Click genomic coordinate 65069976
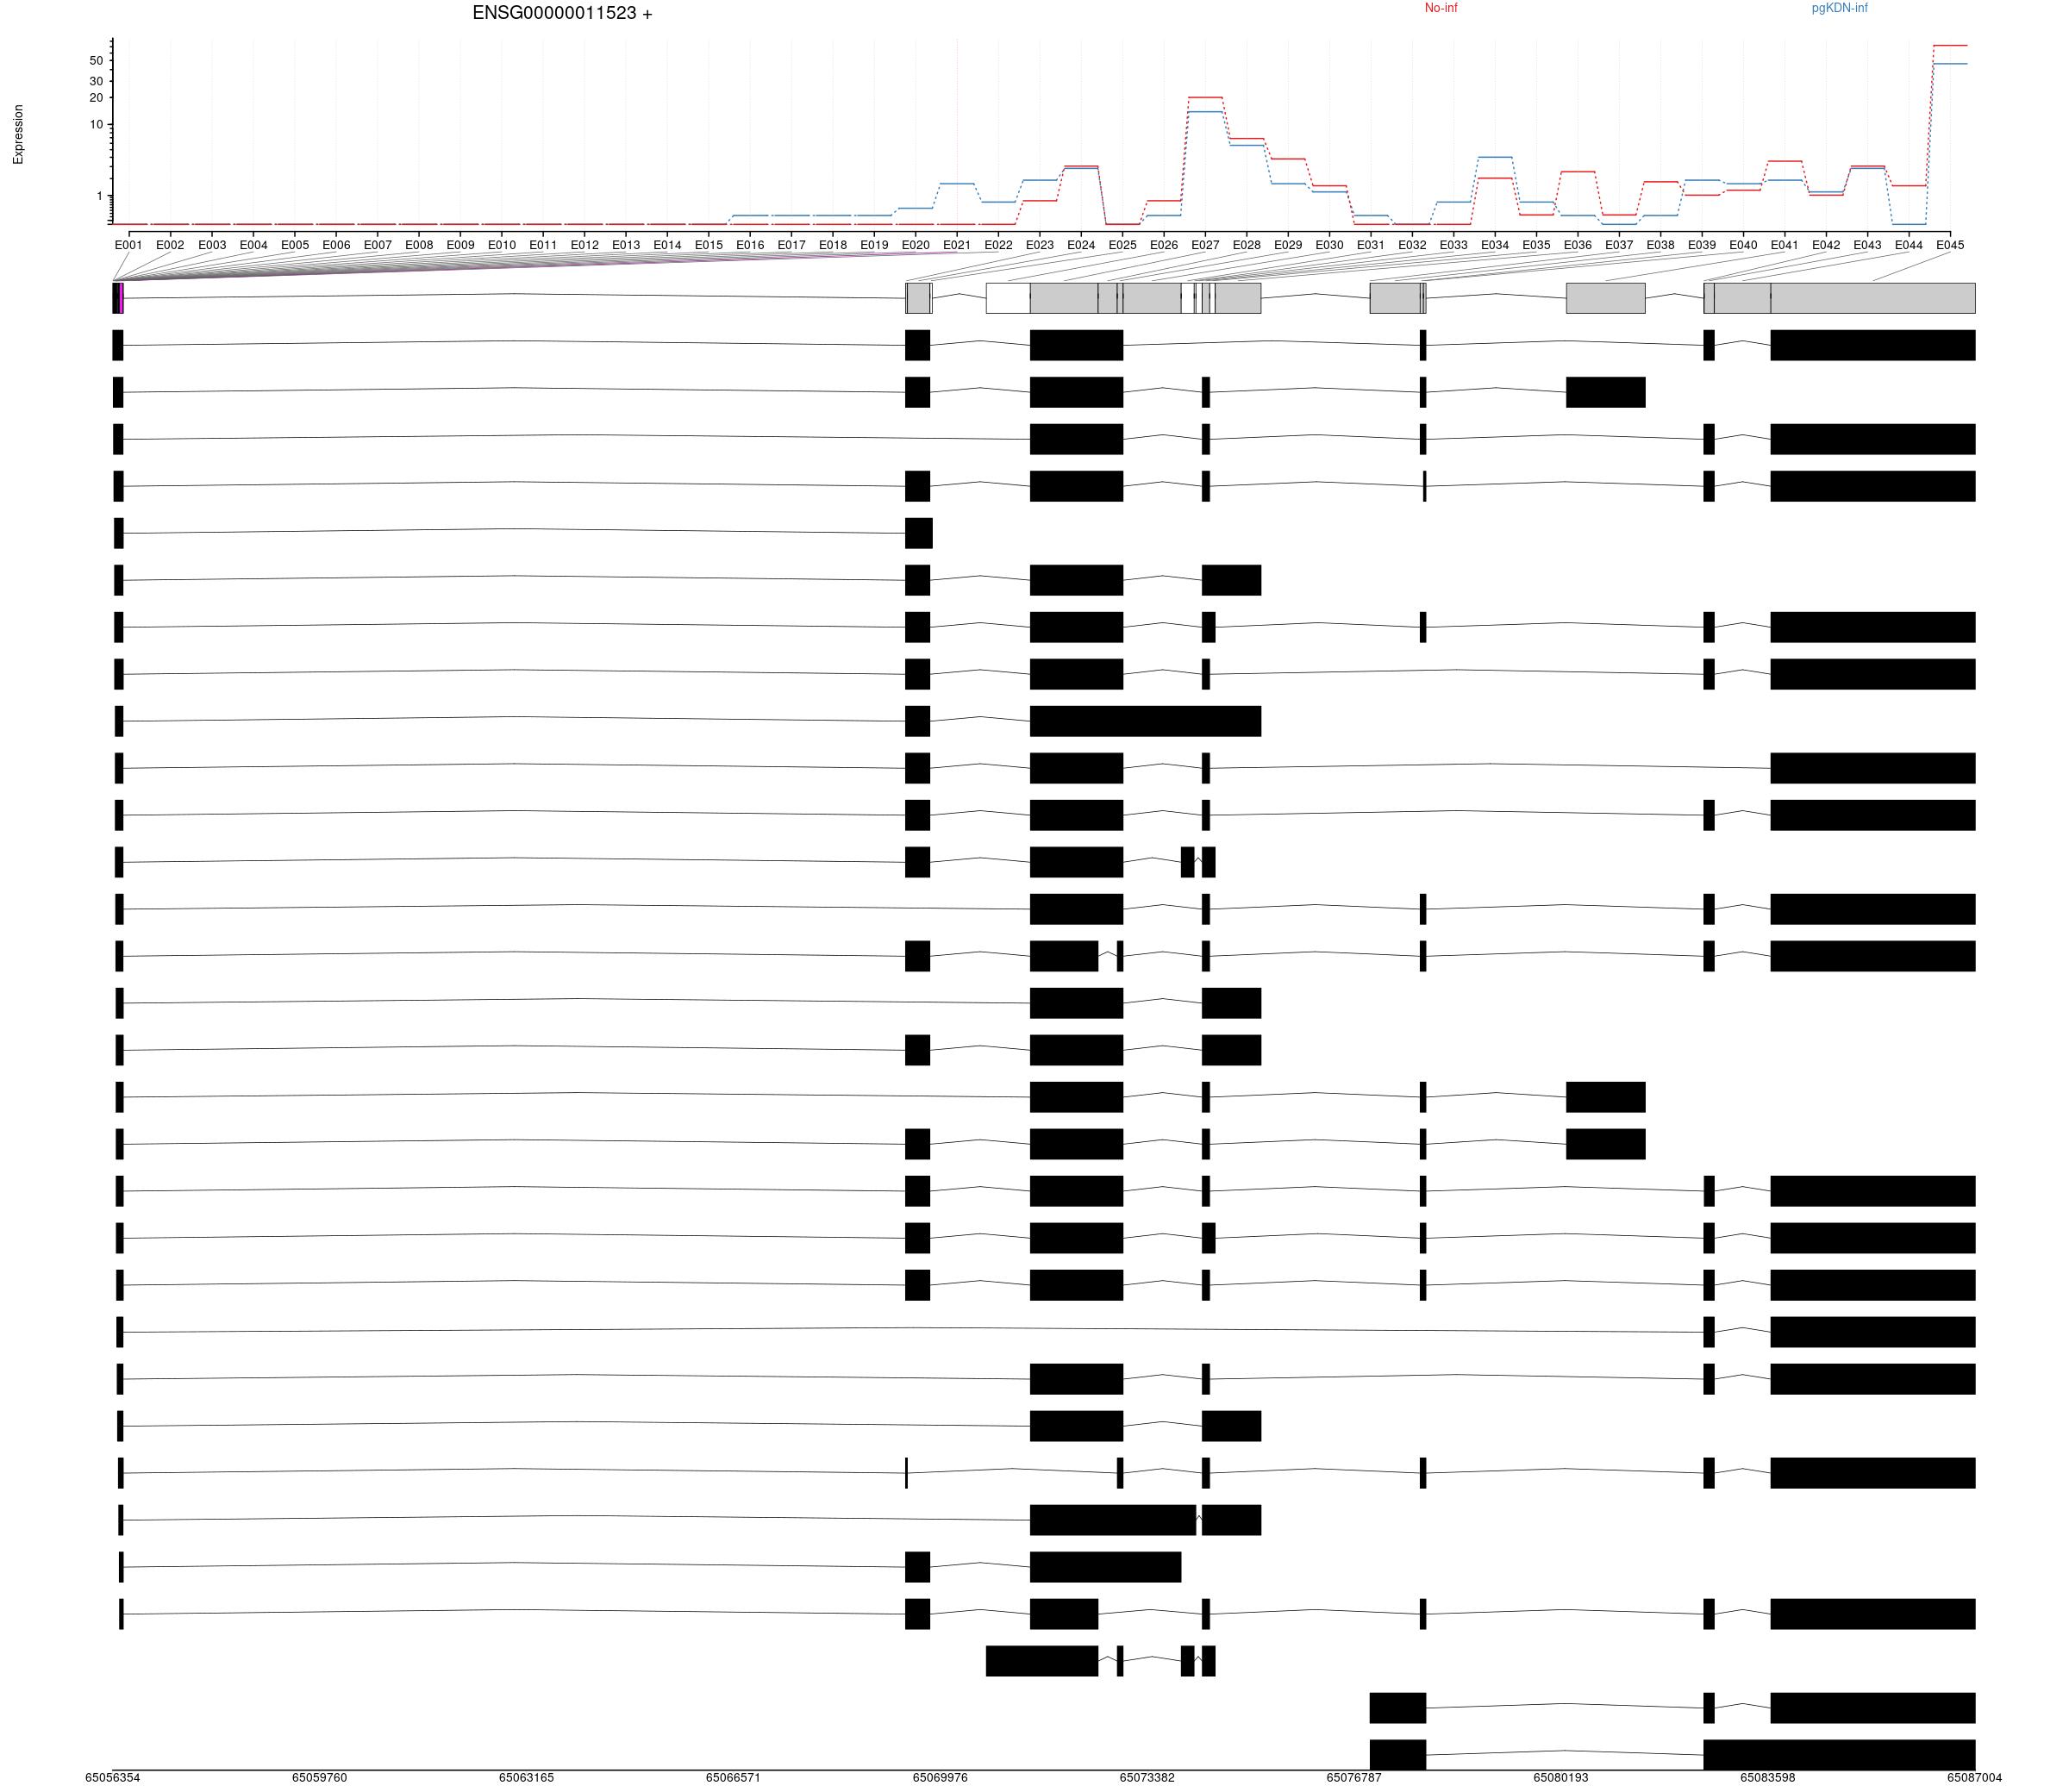 coord(940,1778)
